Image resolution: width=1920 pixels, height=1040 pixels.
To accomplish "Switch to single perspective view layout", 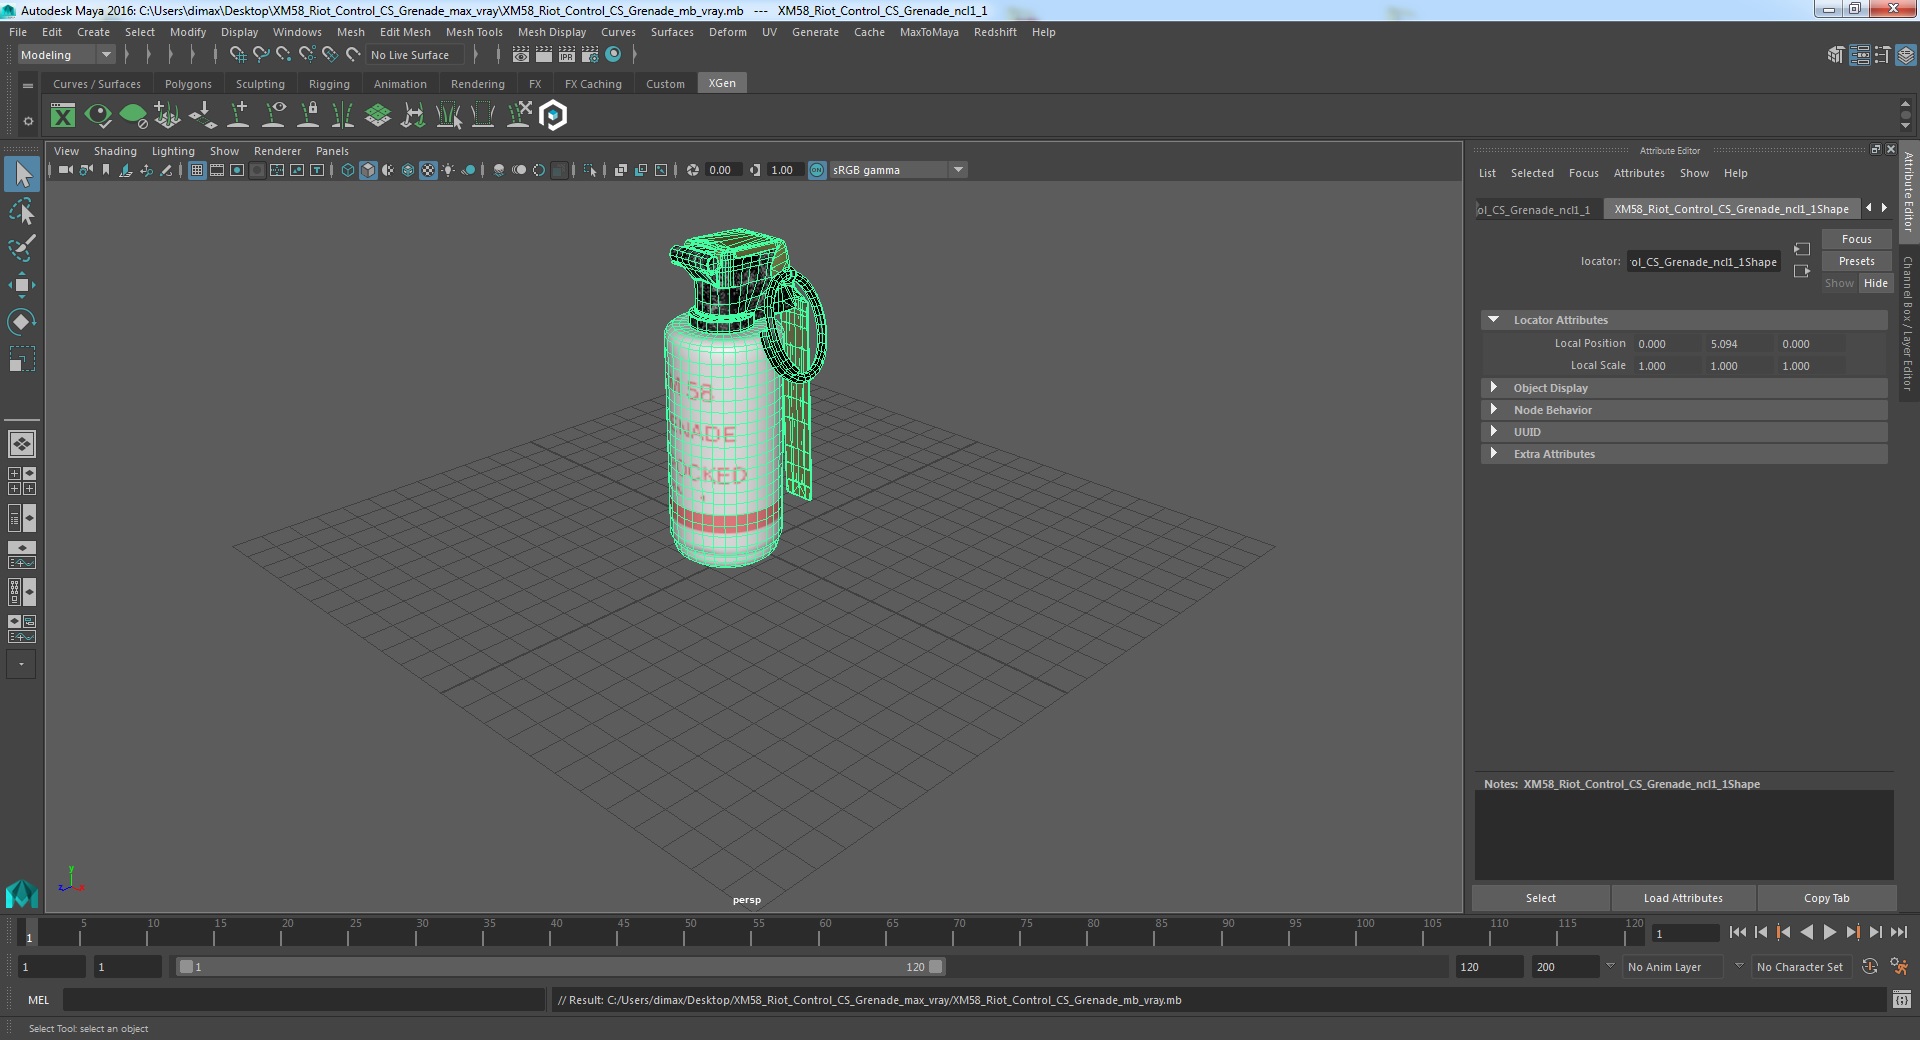I will 21,443.
